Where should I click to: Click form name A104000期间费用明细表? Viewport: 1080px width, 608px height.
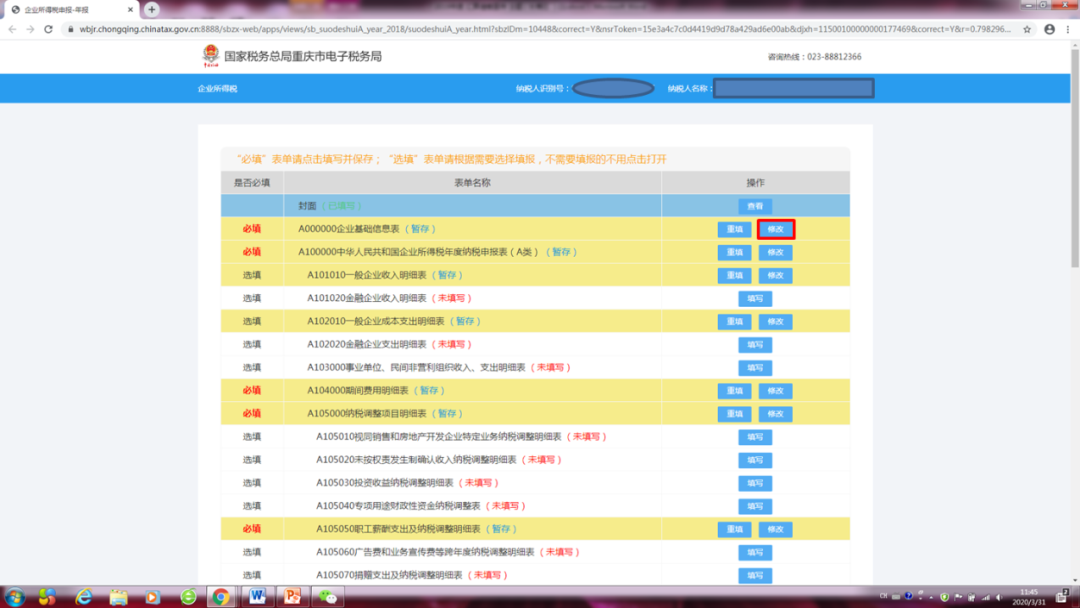[x=357, y=390]
